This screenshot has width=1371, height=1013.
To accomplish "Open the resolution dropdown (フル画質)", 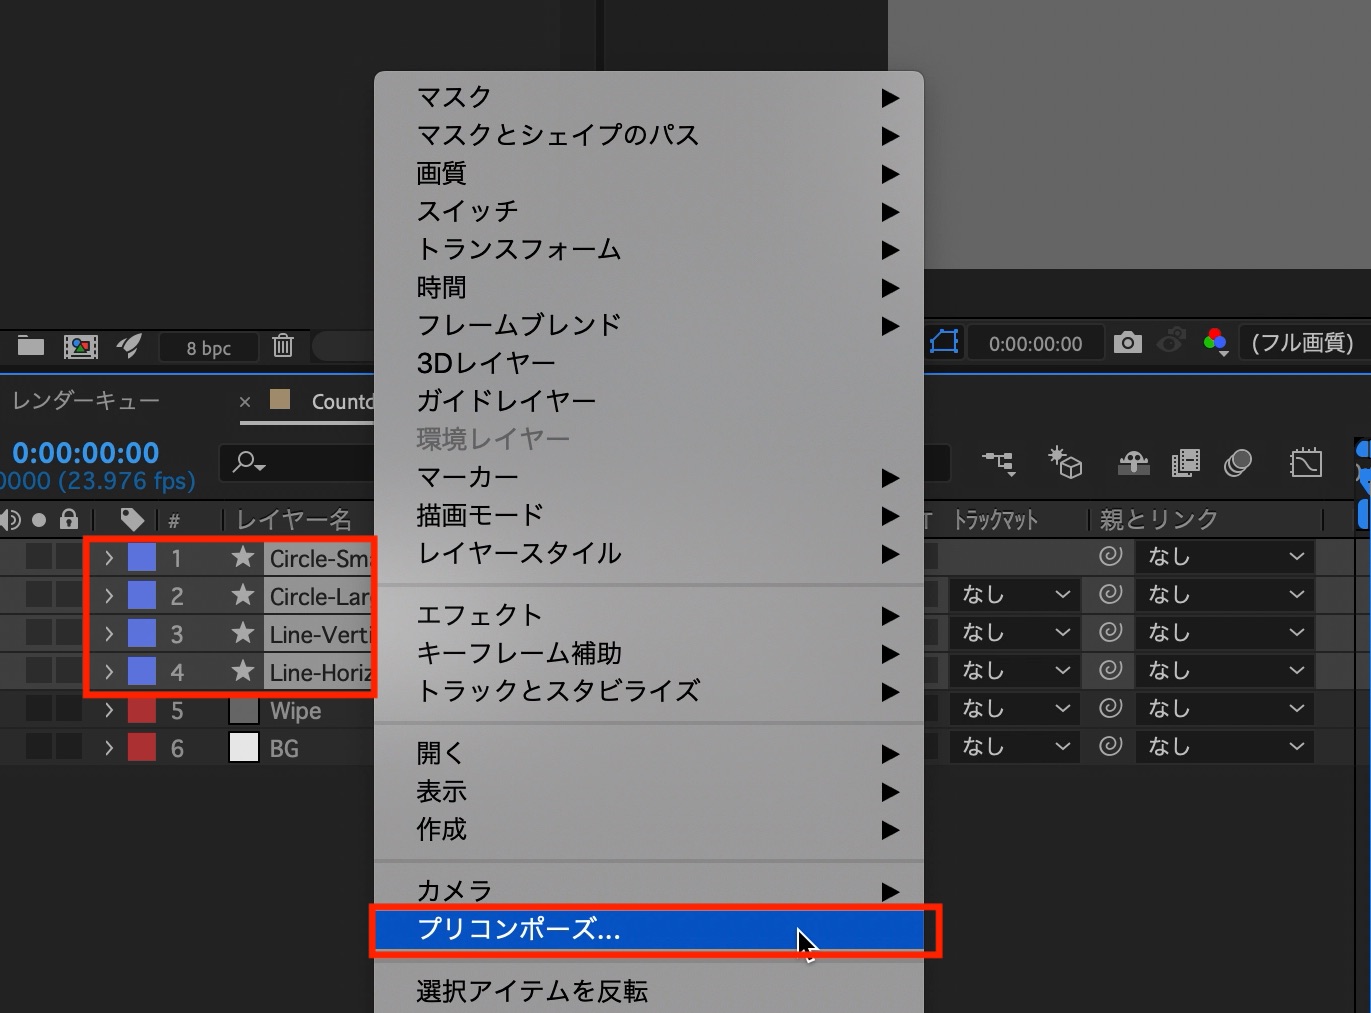I will point(1302,343).
